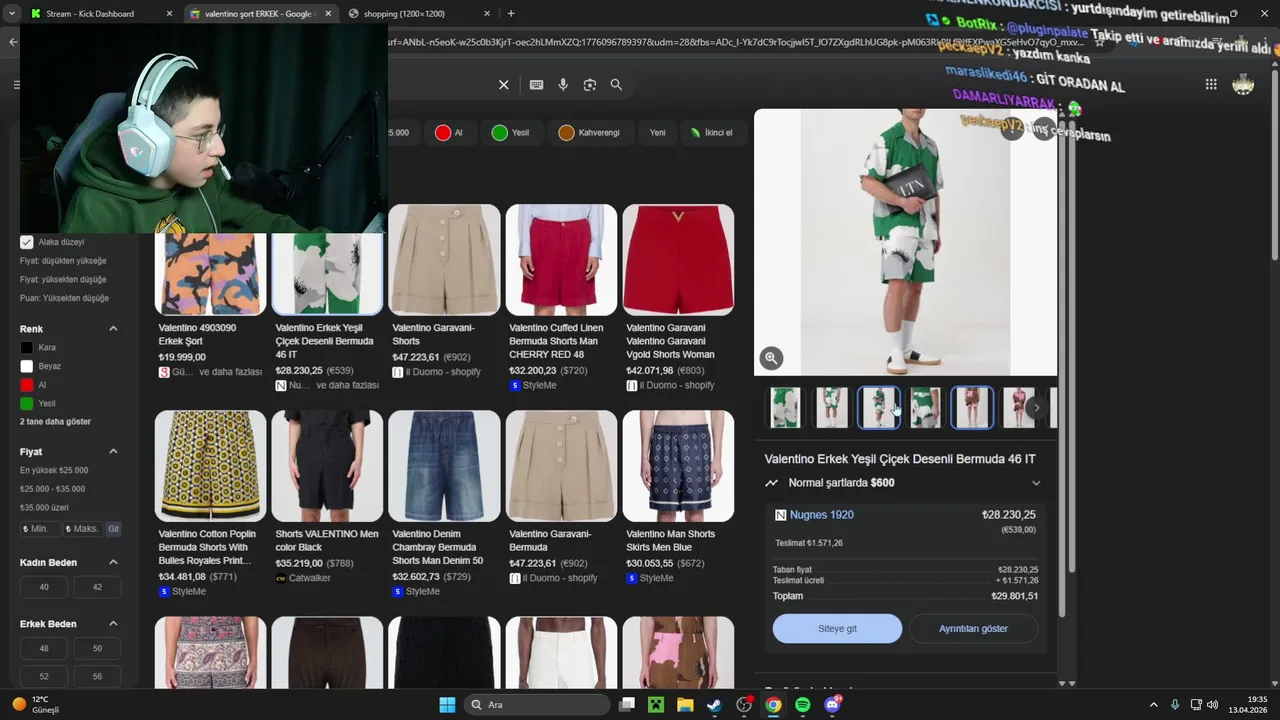Viewport: 1280px width, 720px height.
Task: Open Task View on the taskbar
Action: click(627, 704)
